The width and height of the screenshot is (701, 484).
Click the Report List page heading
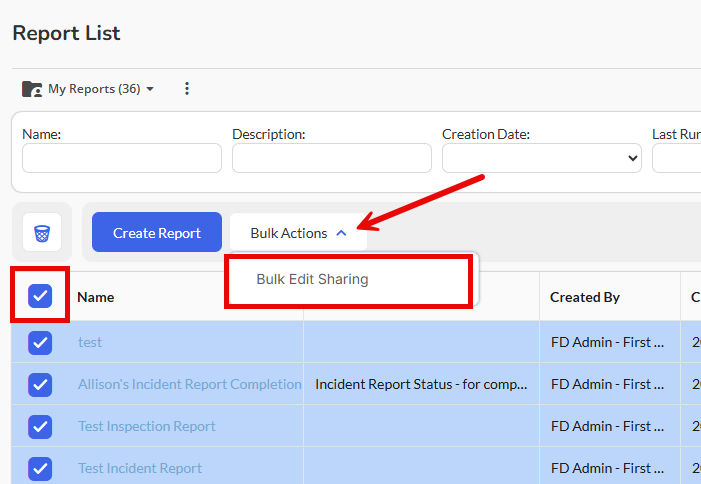[x=66, y=34]
